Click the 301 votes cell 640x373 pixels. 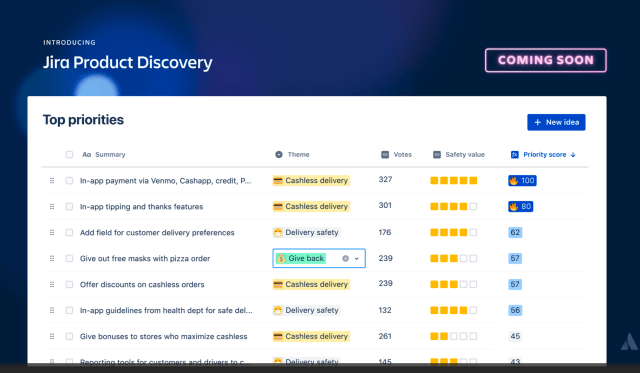(385, 205)
